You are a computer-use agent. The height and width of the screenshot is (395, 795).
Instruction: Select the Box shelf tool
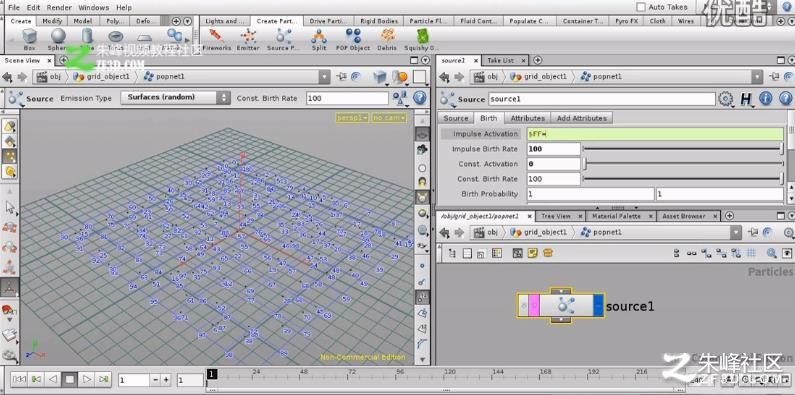tap(29, 39)
